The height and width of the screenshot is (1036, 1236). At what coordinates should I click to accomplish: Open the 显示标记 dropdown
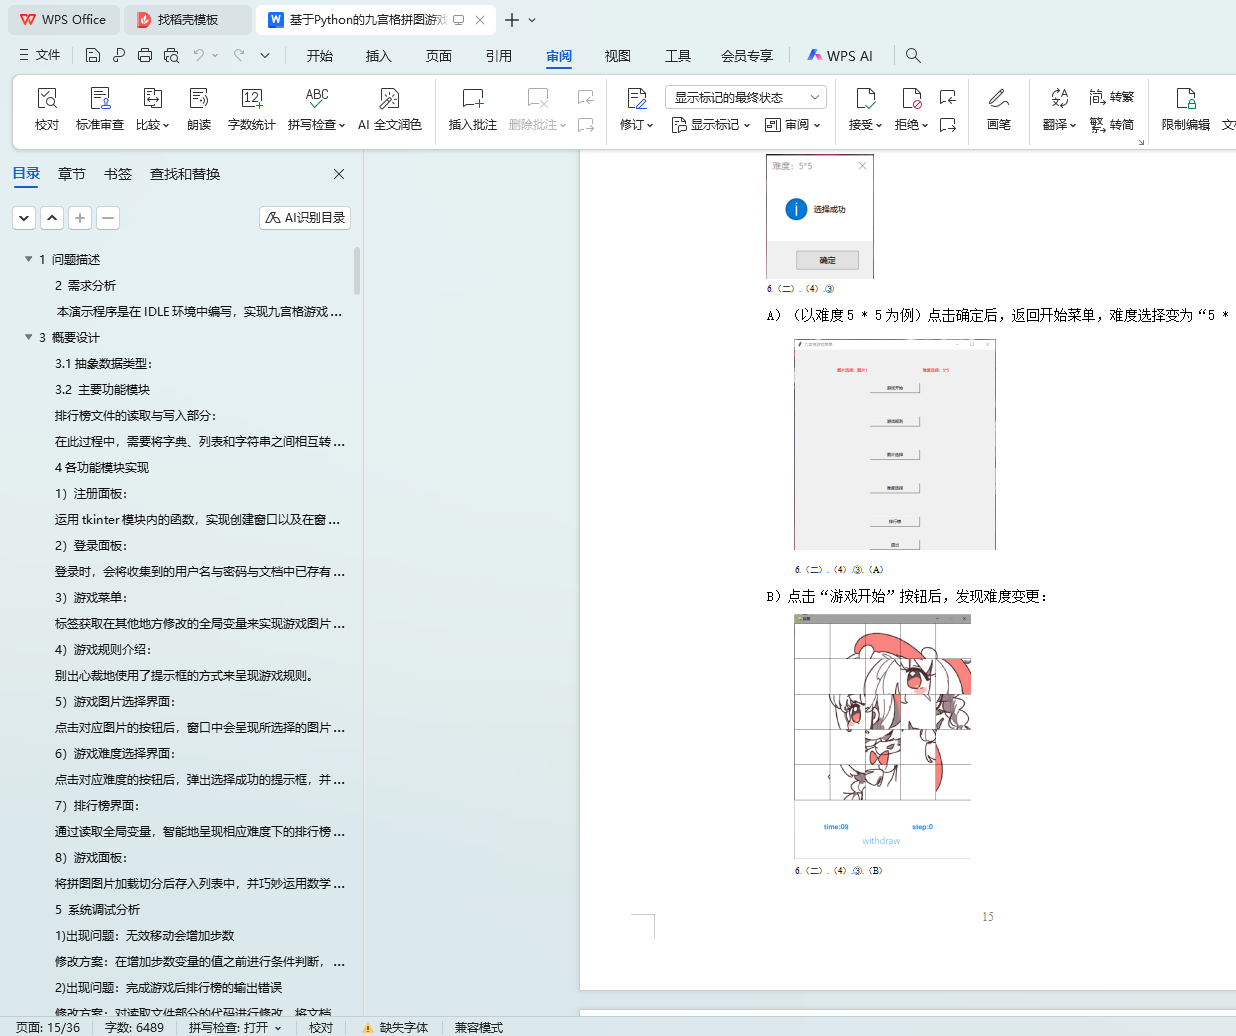tap(711, 125)
